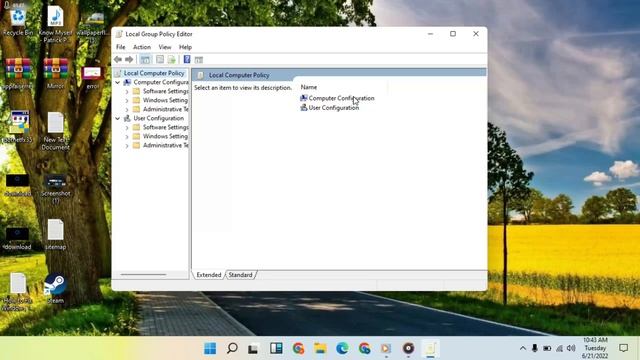The width and height of the screenshot is (640, 360).
Task: Select the Screenshot (1) desktop file
Action: point(56,189)
